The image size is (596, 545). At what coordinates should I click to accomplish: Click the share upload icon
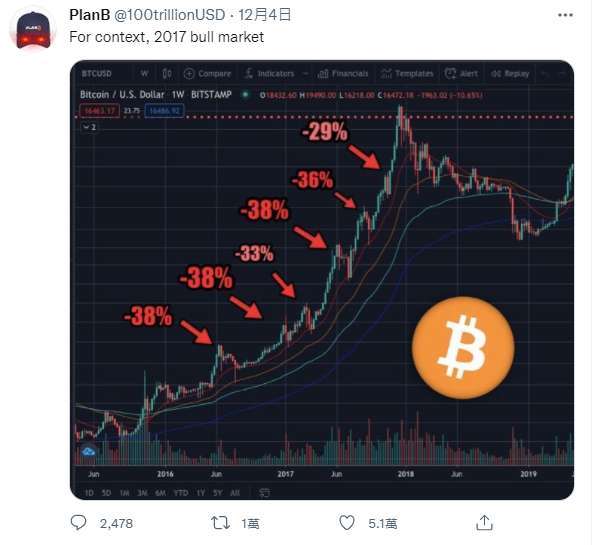tap(484, 523)
